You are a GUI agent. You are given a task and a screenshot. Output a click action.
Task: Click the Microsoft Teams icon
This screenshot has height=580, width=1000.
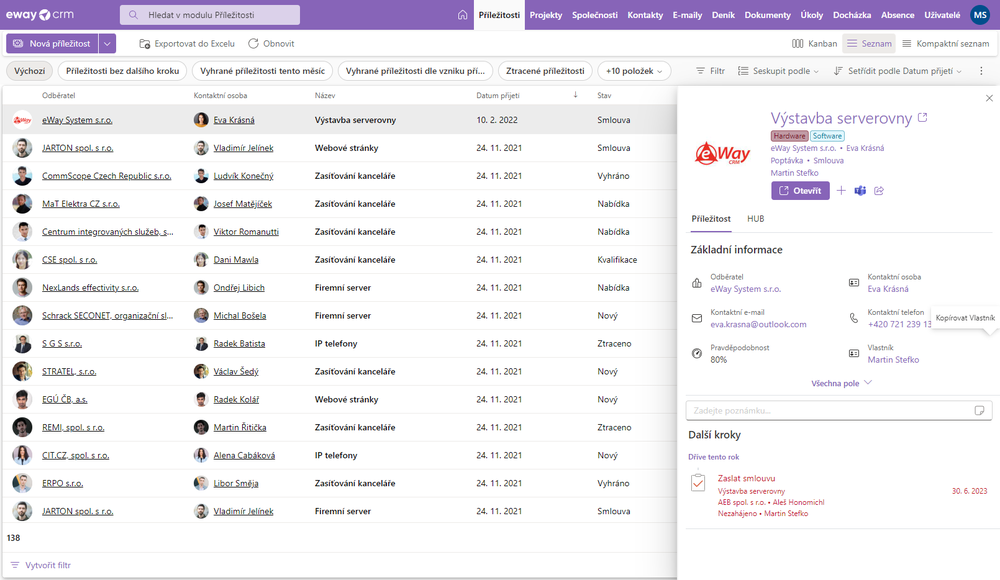[x=860, y=191]
